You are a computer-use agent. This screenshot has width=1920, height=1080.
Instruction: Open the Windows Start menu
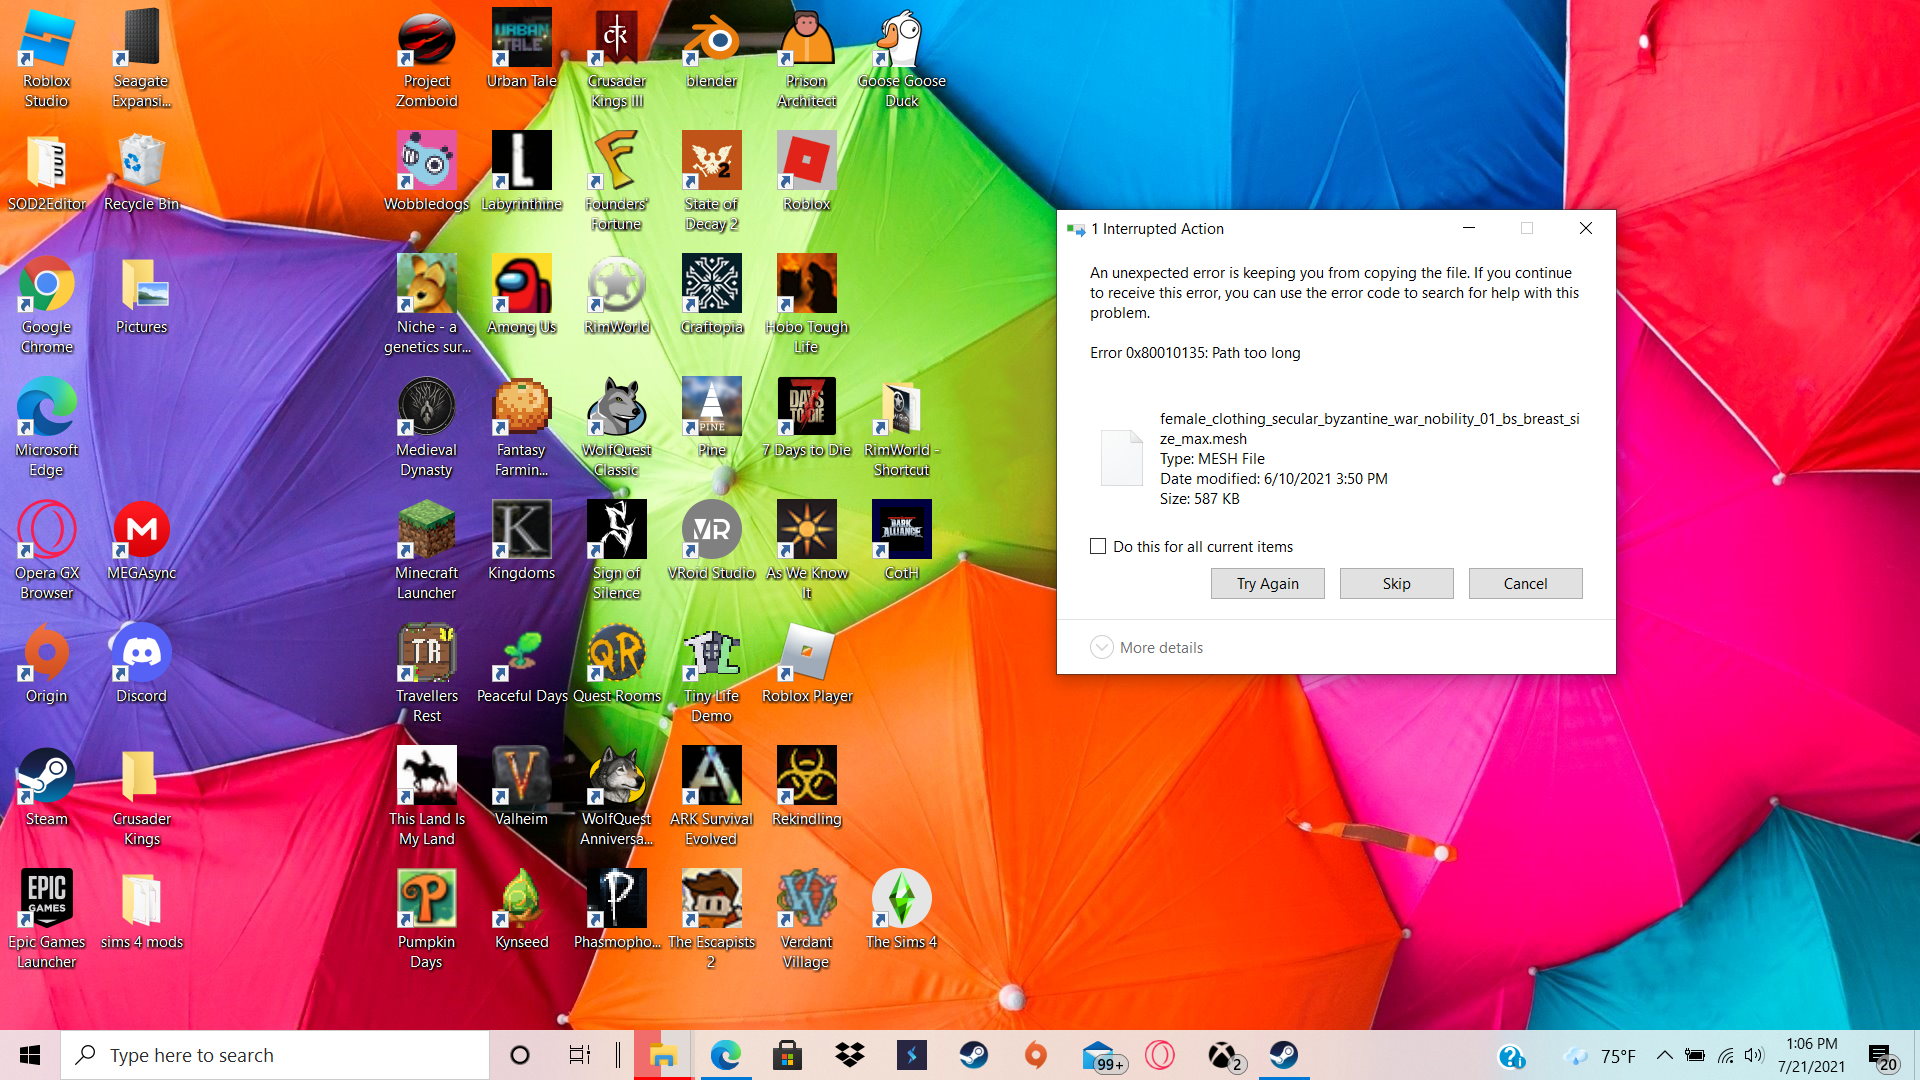click(30, 1055)
